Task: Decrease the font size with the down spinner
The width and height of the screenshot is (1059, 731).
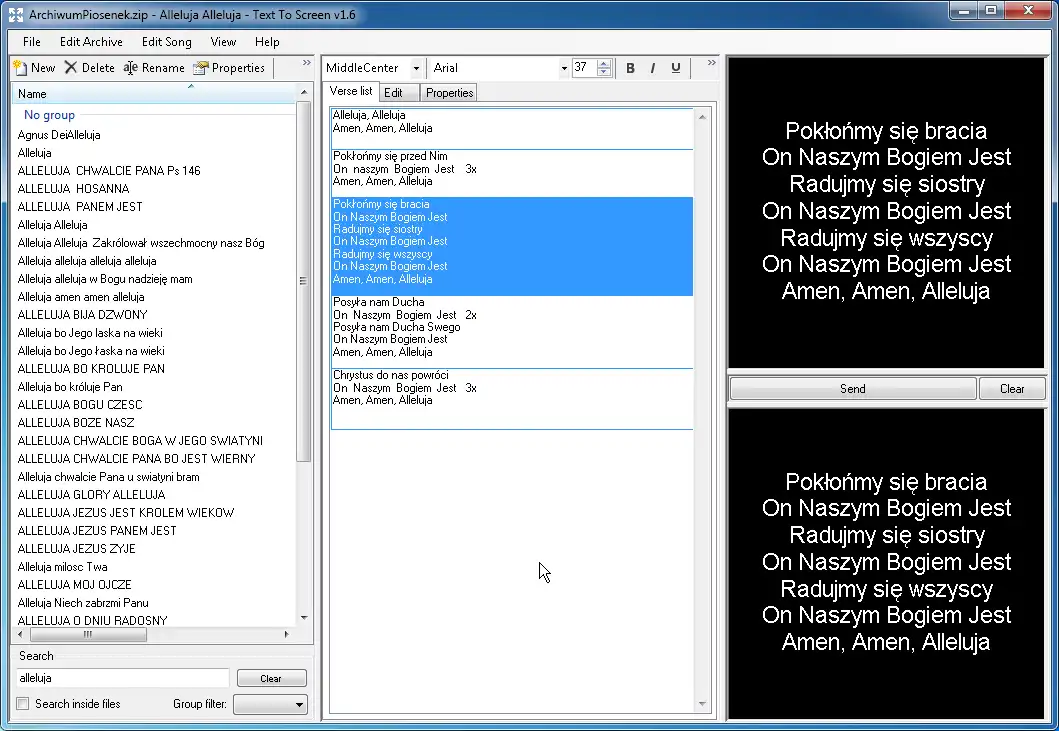Action: click(604, 72)
